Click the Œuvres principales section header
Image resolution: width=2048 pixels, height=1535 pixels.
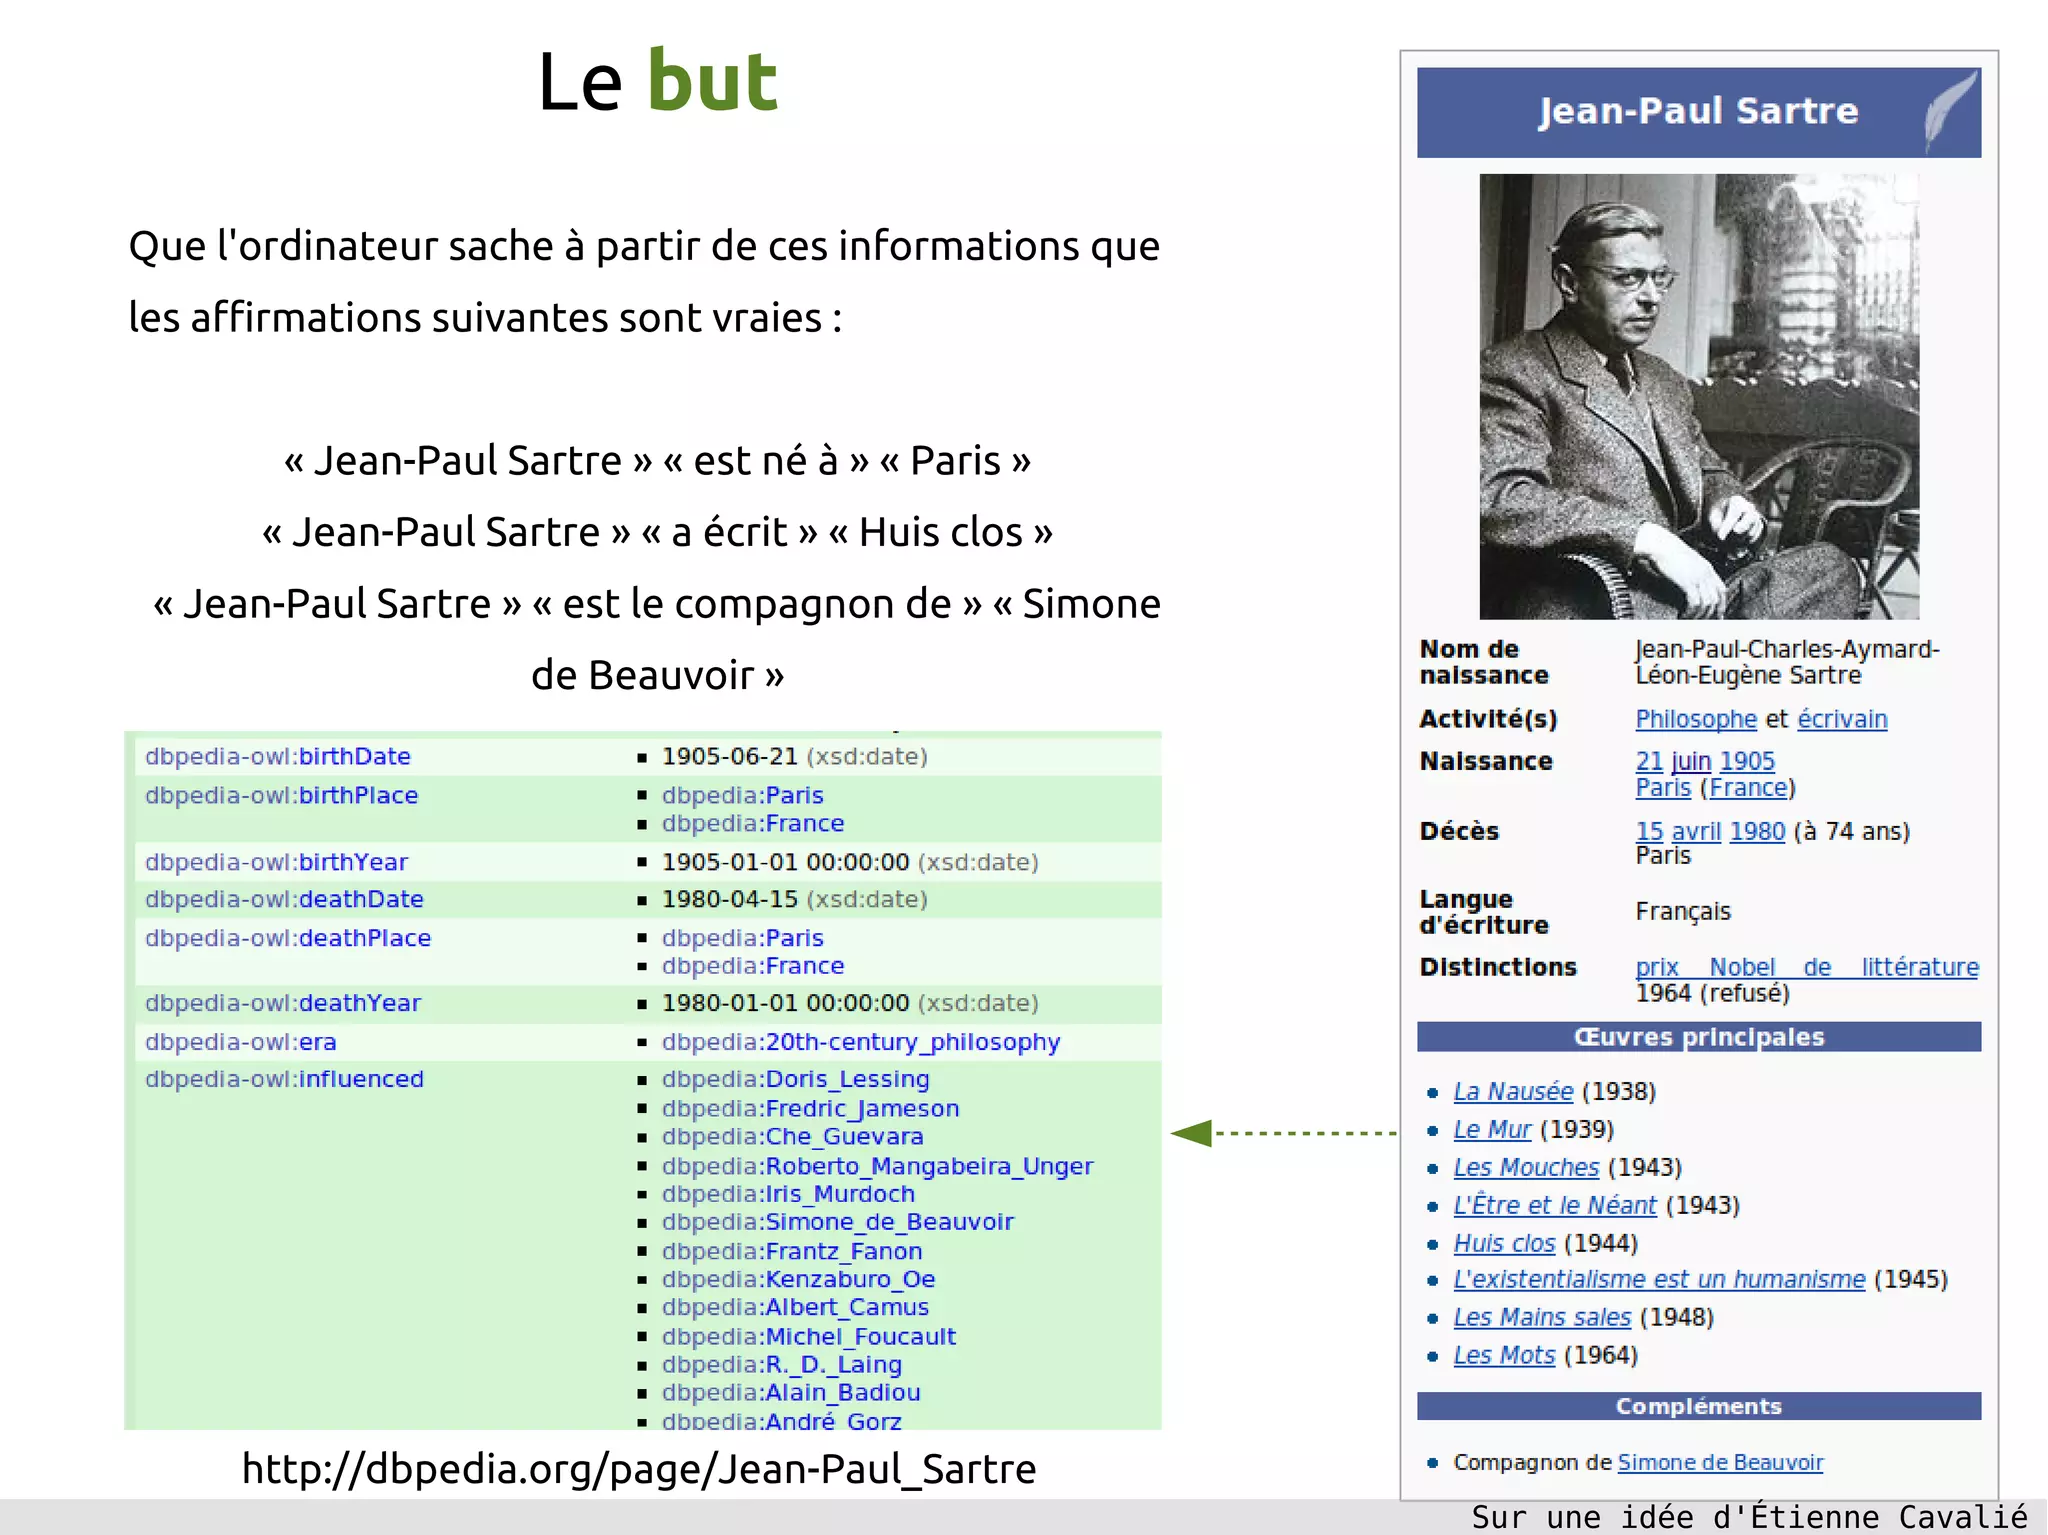(1699, 1037)
